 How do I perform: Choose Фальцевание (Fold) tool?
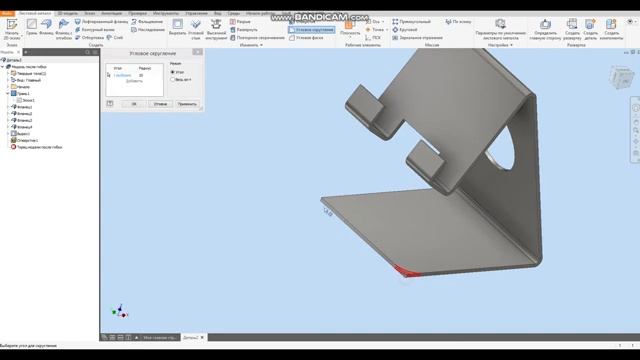pyautogui.click(x=147, y=22)
